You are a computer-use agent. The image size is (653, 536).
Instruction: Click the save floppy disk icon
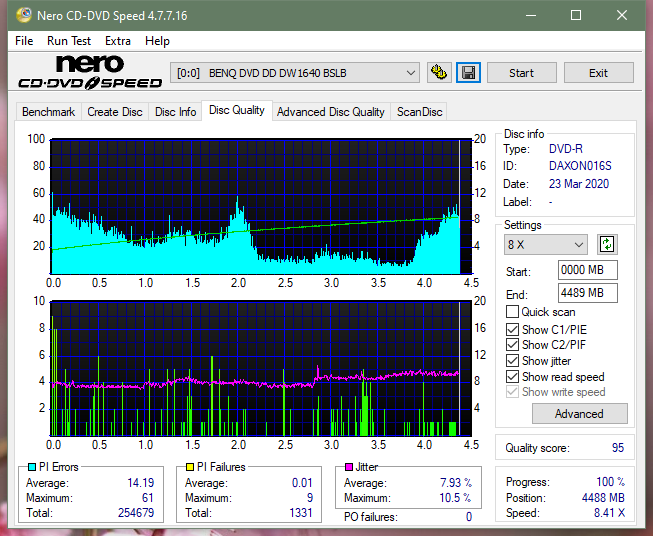point(469,73)
